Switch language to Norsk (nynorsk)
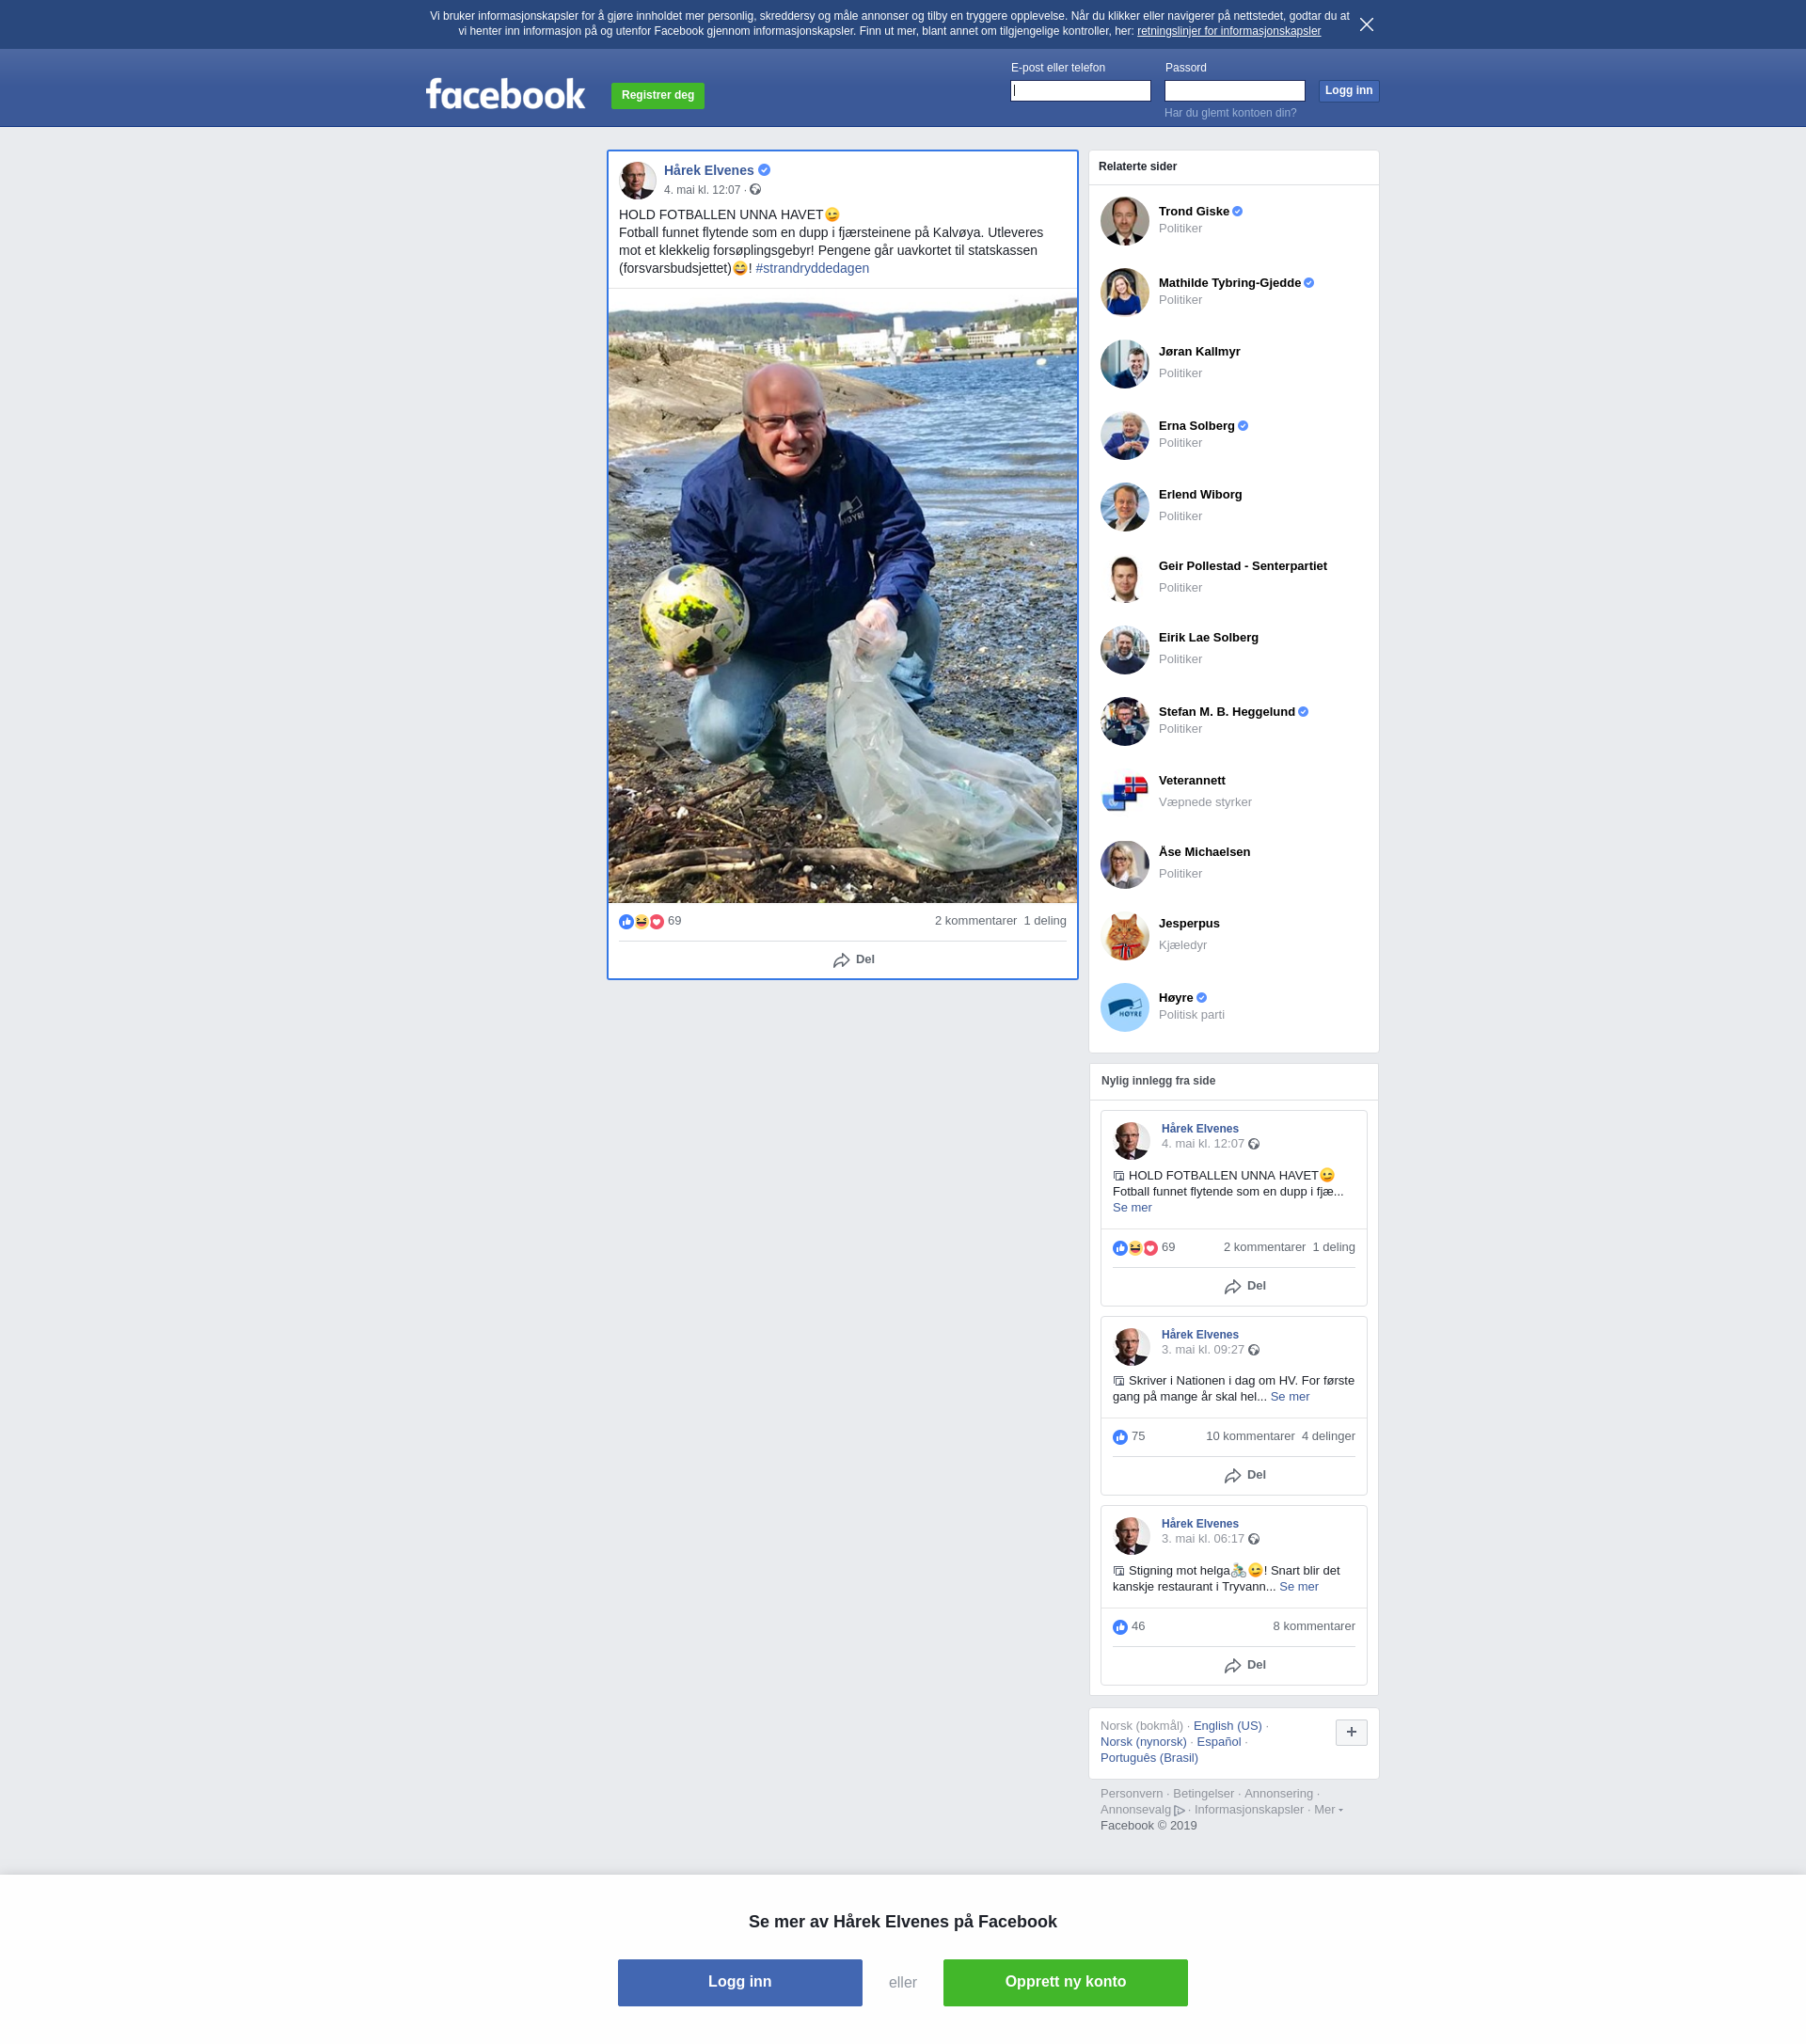The height and width of the screenshot is (2044, 1806). coord(1143,1742)
